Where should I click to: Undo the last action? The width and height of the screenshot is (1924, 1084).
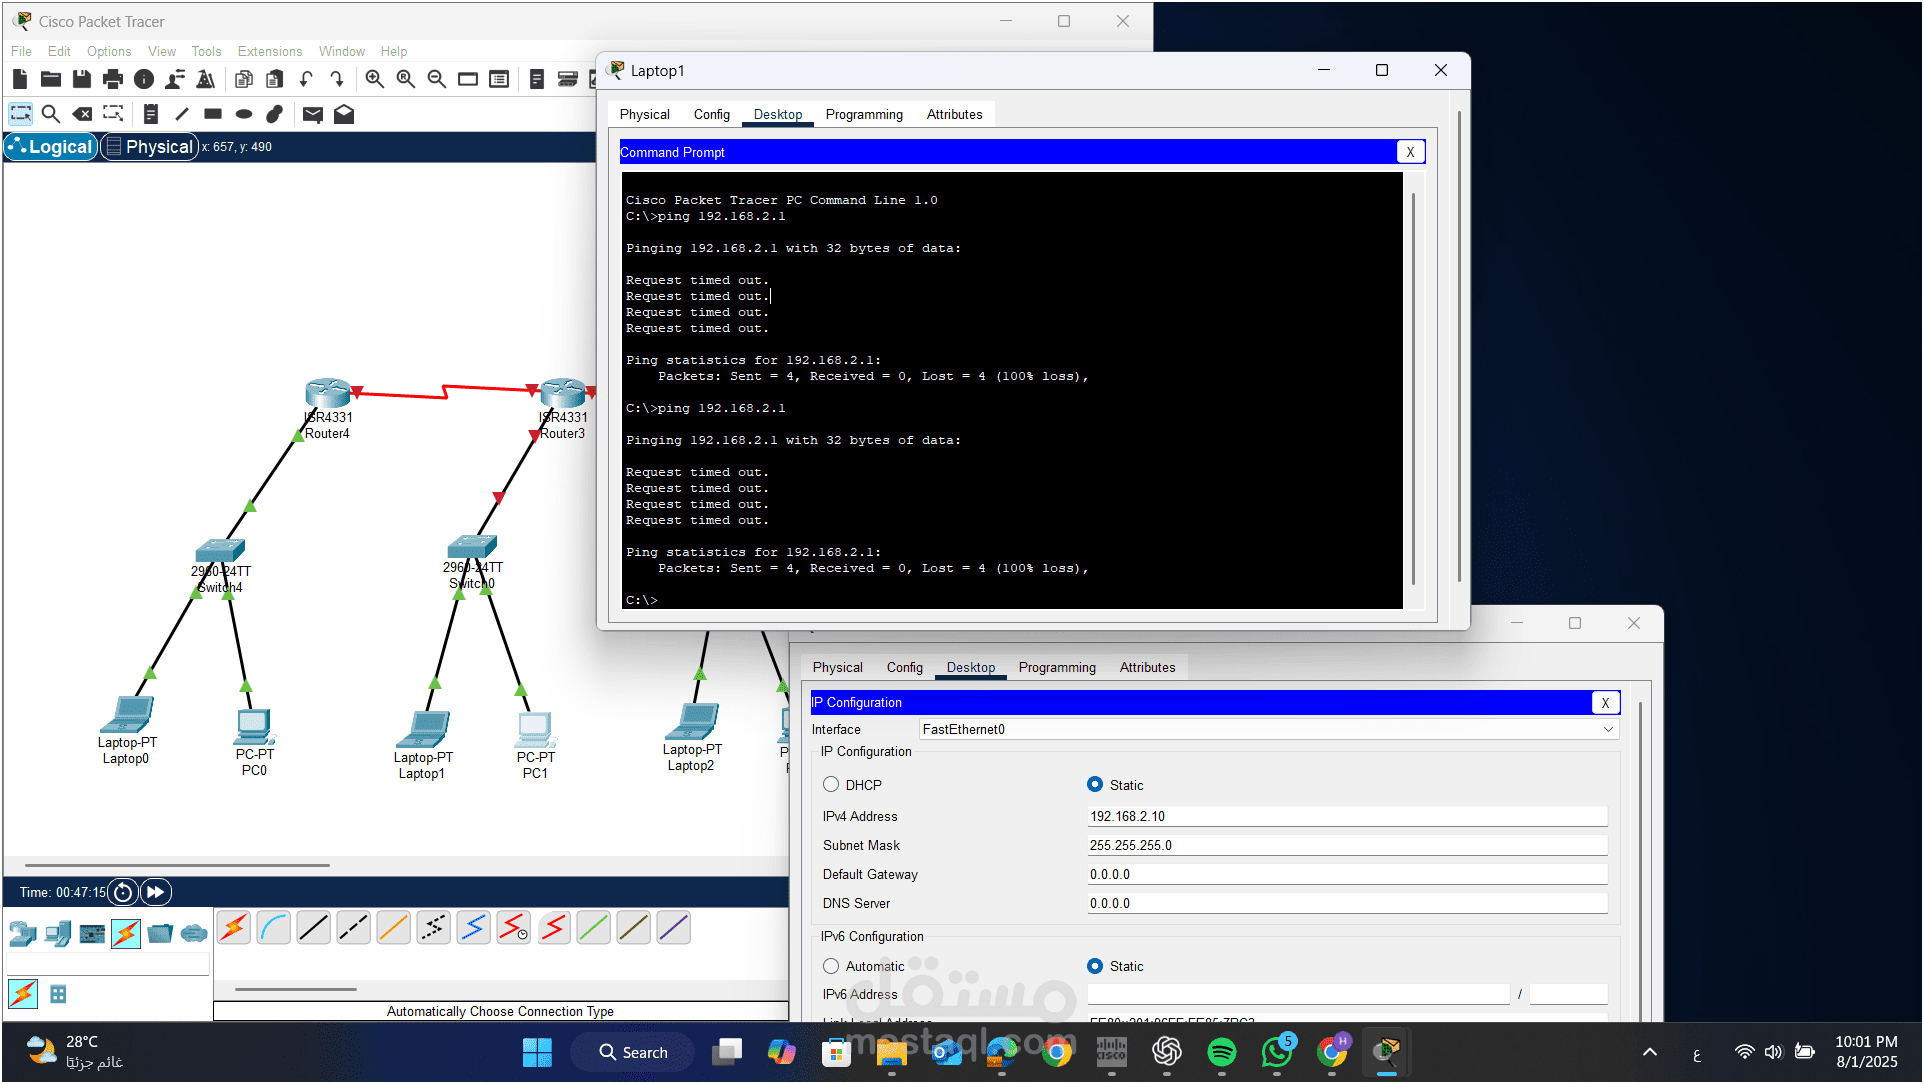pos(306,79)
